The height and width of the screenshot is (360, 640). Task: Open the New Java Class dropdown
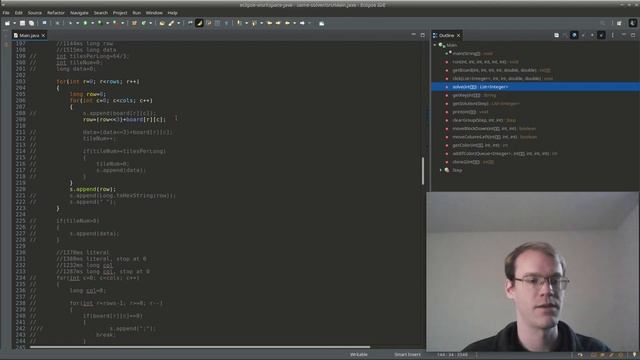pyautogui.click(x=150, y=23)
